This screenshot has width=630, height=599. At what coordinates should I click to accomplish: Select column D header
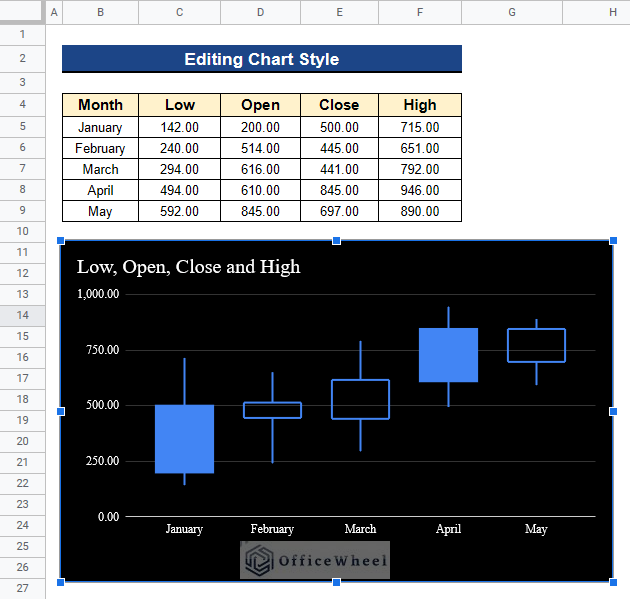[260, 12]
